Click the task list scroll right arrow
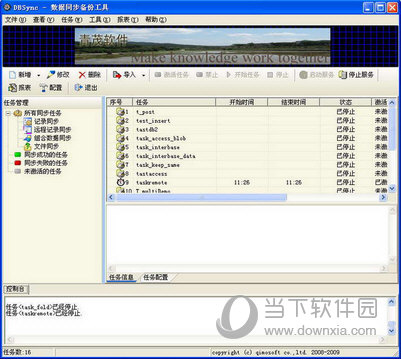The width and height of the screenshot is (401, 360). tap(383, 197)
